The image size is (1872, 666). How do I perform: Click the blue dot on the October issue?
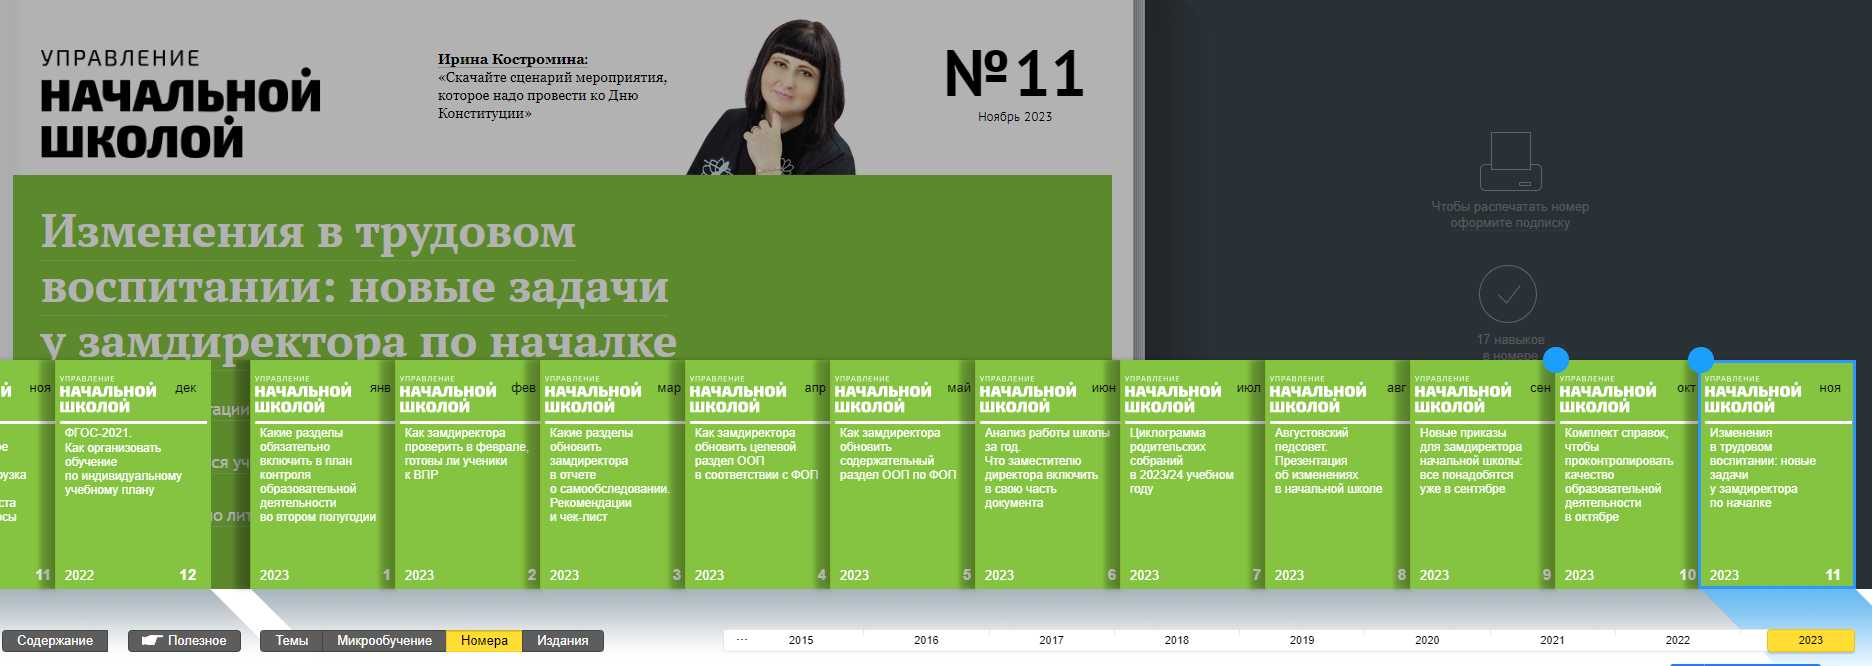click(1556, 360)
